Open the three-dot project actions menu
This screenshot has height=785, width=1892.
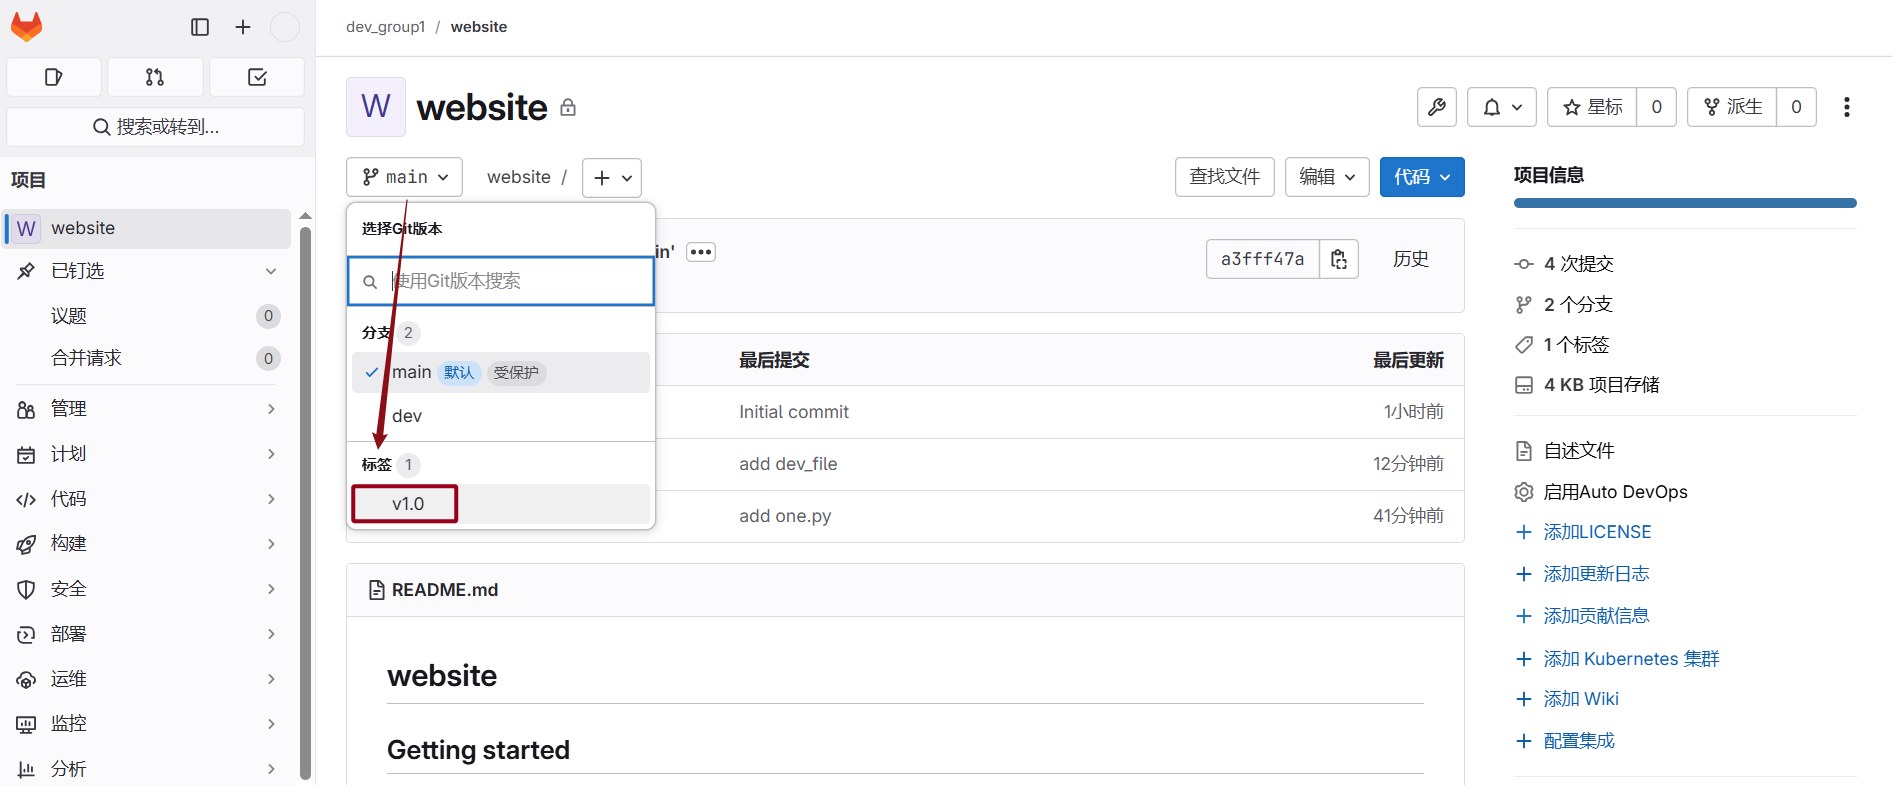click(x=1847, y=107)
